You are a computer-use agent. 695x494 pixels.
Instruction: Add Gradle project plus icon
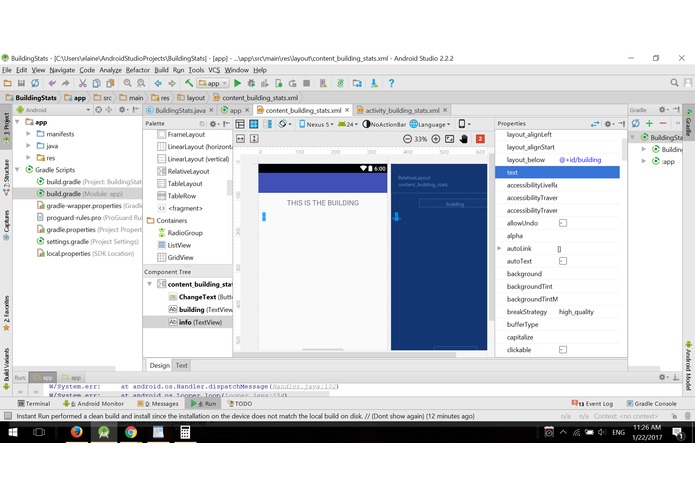coord(649,123)
